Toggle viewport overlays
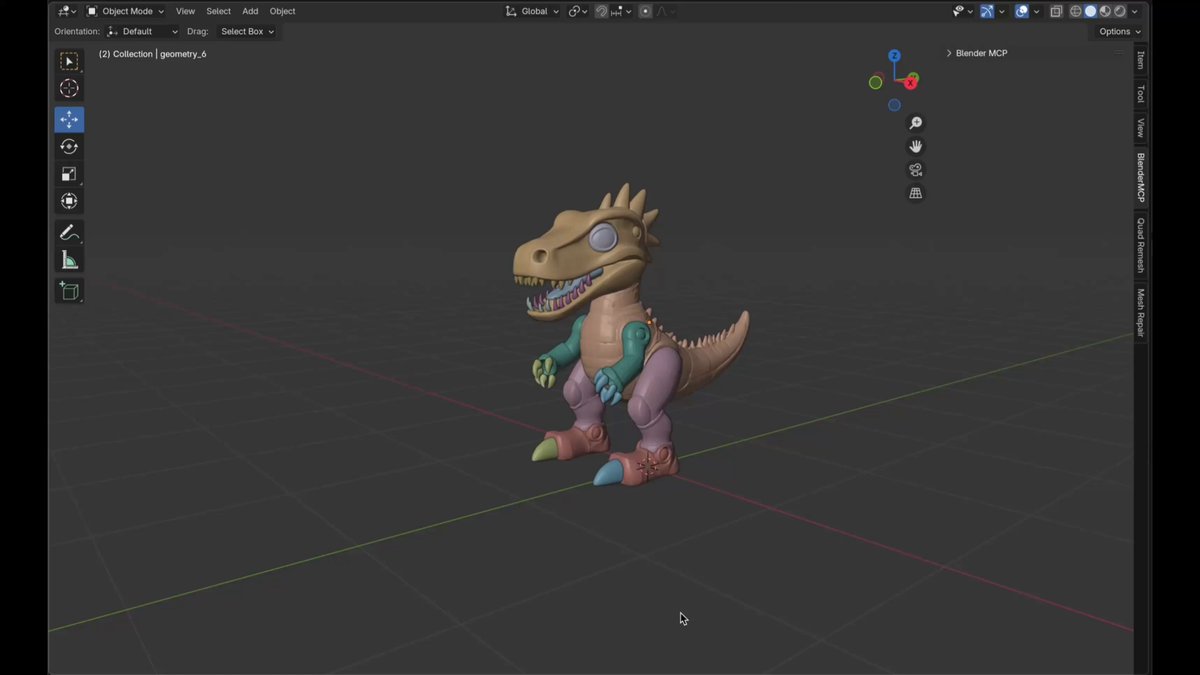The height and width of the screenshot is (675, 1200). coord(1021,11)
